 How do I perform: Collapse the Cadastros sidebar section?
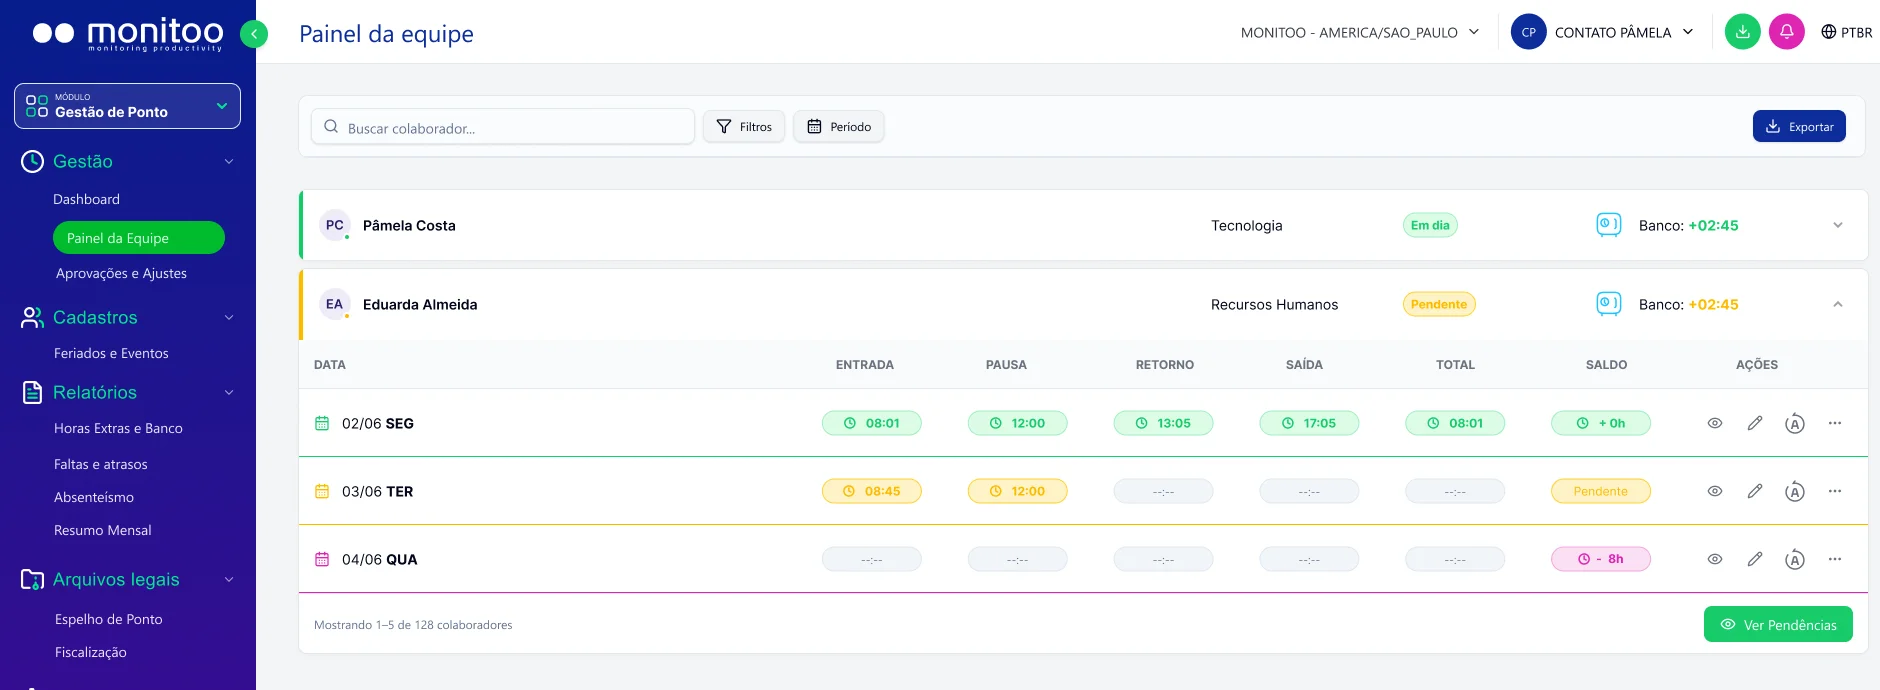[229, 317]
